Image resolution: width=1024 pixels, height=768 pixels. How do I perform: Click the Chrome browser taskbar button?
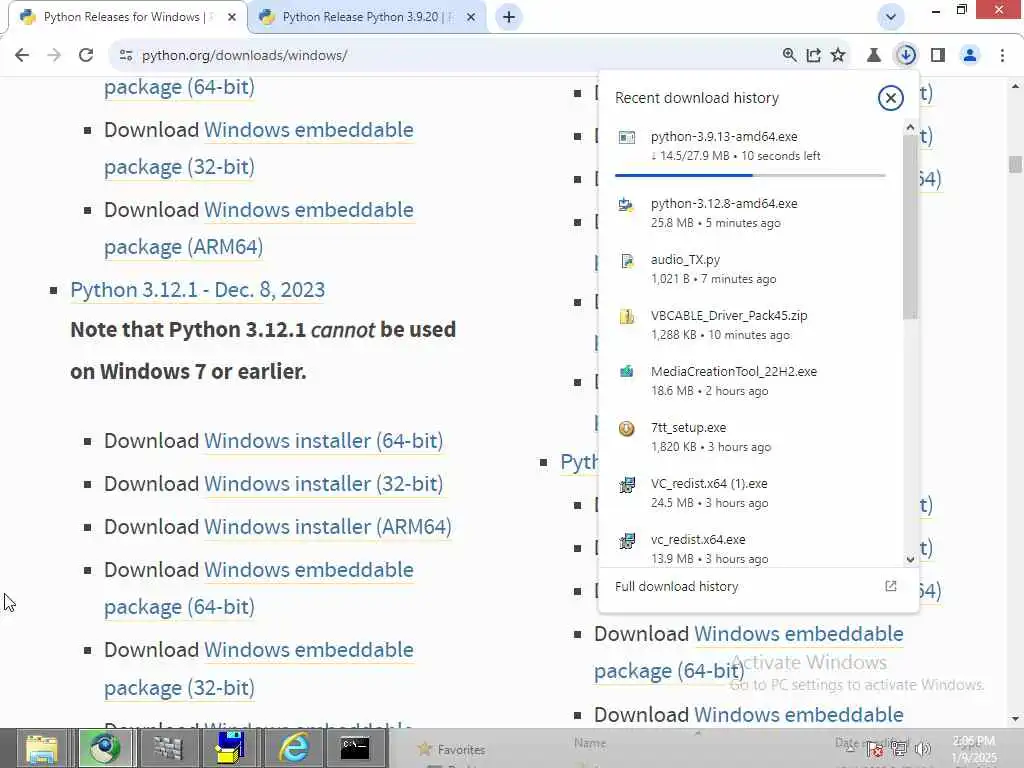coord(106,748)
